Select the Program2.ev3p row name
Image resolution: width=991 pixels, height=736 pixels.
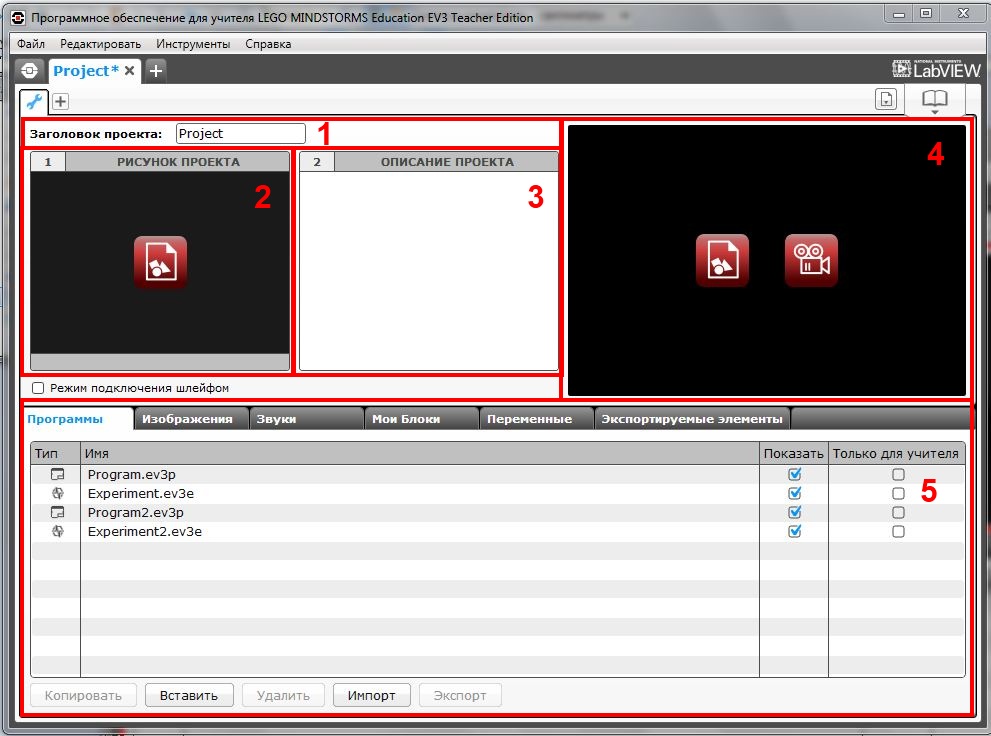[x=135, y=512]
